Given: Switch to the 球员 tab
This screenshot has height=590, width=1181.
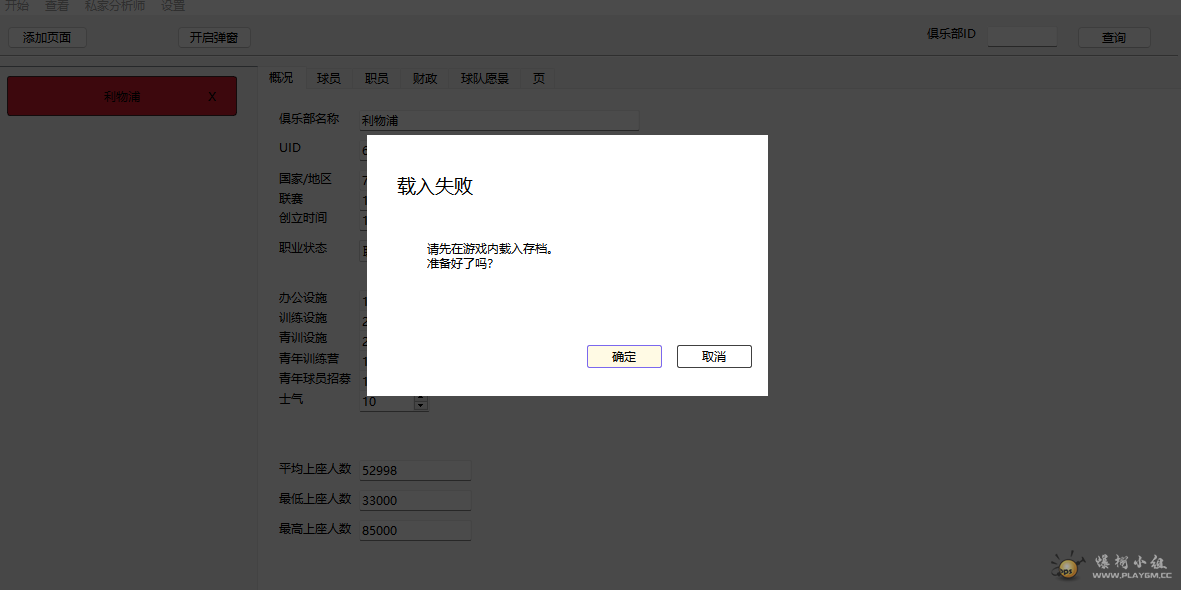Looking at the screenshot, I should point(328,78).
